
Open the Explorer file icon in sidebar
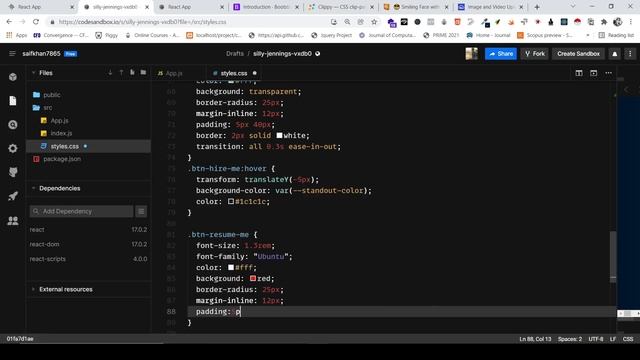(13, 101)
